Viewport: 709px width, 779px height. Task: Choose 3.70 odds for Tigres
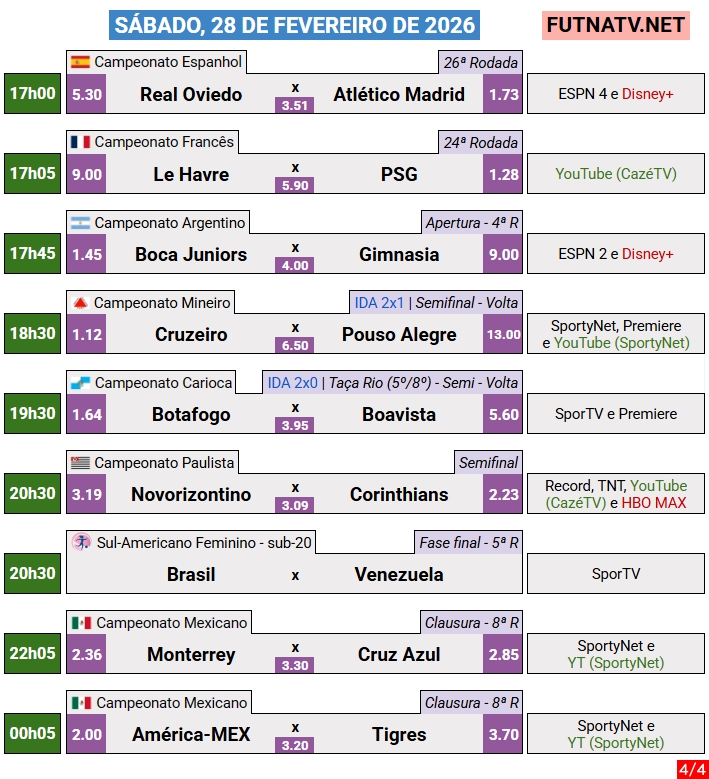click(503, 734)
